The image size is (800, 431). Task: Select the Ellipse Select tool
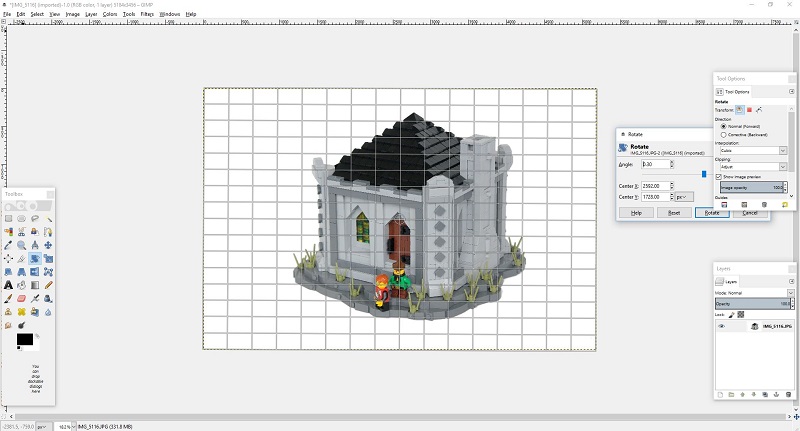(x=21, y=219)
